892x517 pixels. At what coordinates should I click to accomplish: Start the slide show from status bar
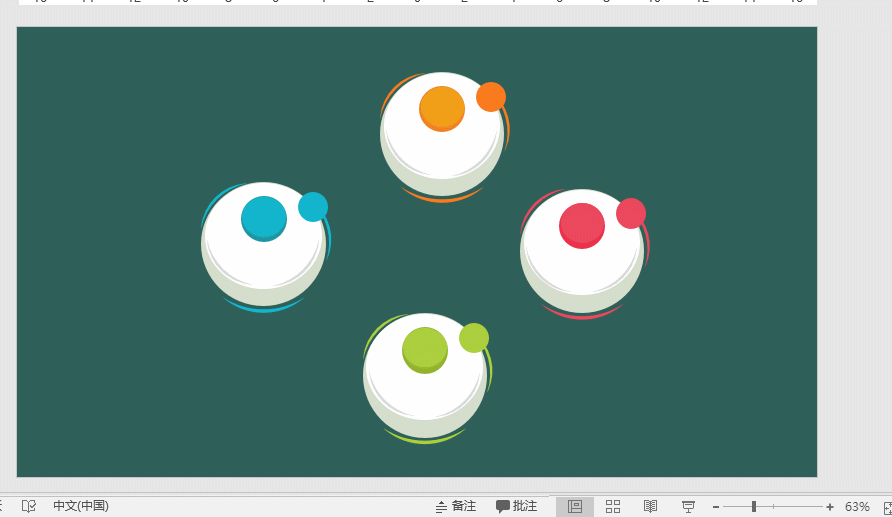tap(688, 507)
